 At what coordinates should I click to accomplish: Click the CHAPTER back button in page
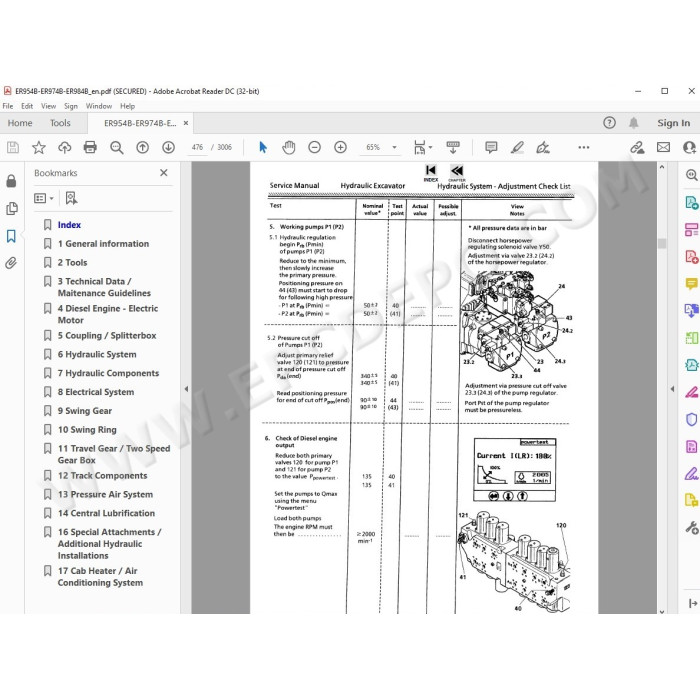(x=457, y=173)
